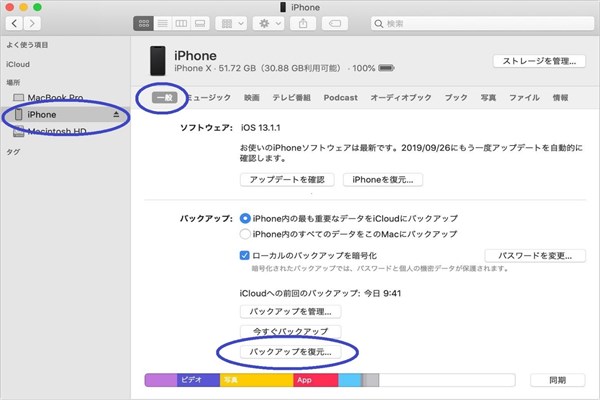Open the Podcast tab
The width and height of the screenshot is (600, 400).
pyautogui.click(x=341, y=98)
